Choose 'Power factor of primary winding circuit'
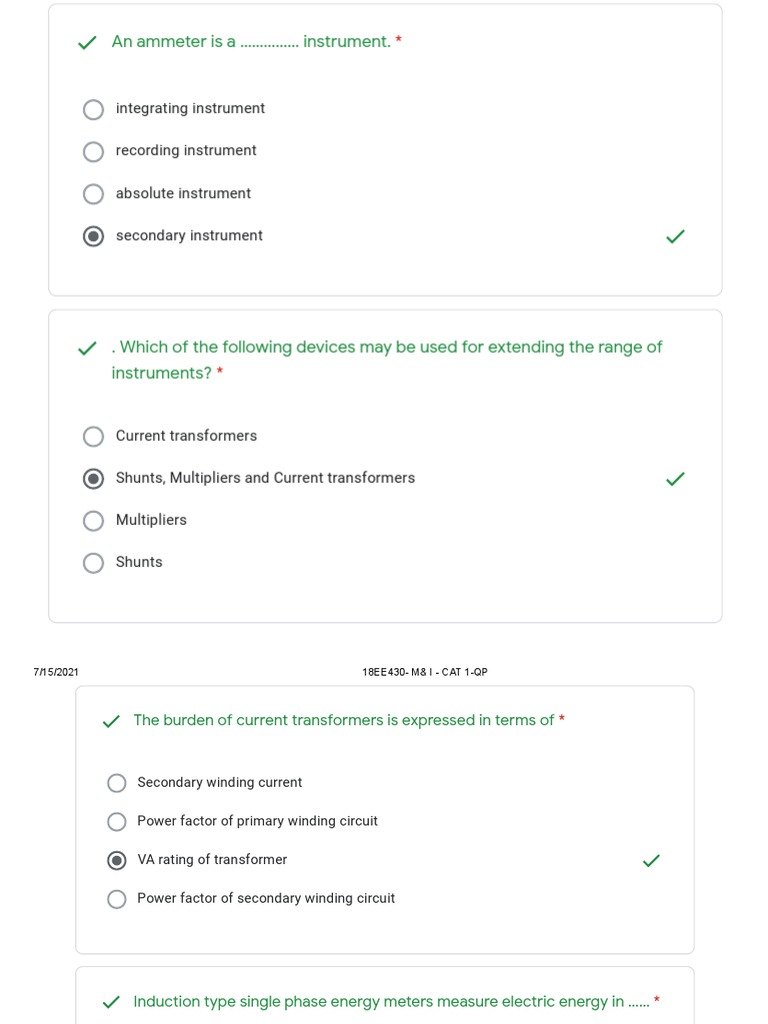Screen dimensions: 768x1024 click(x=117, y=822)
